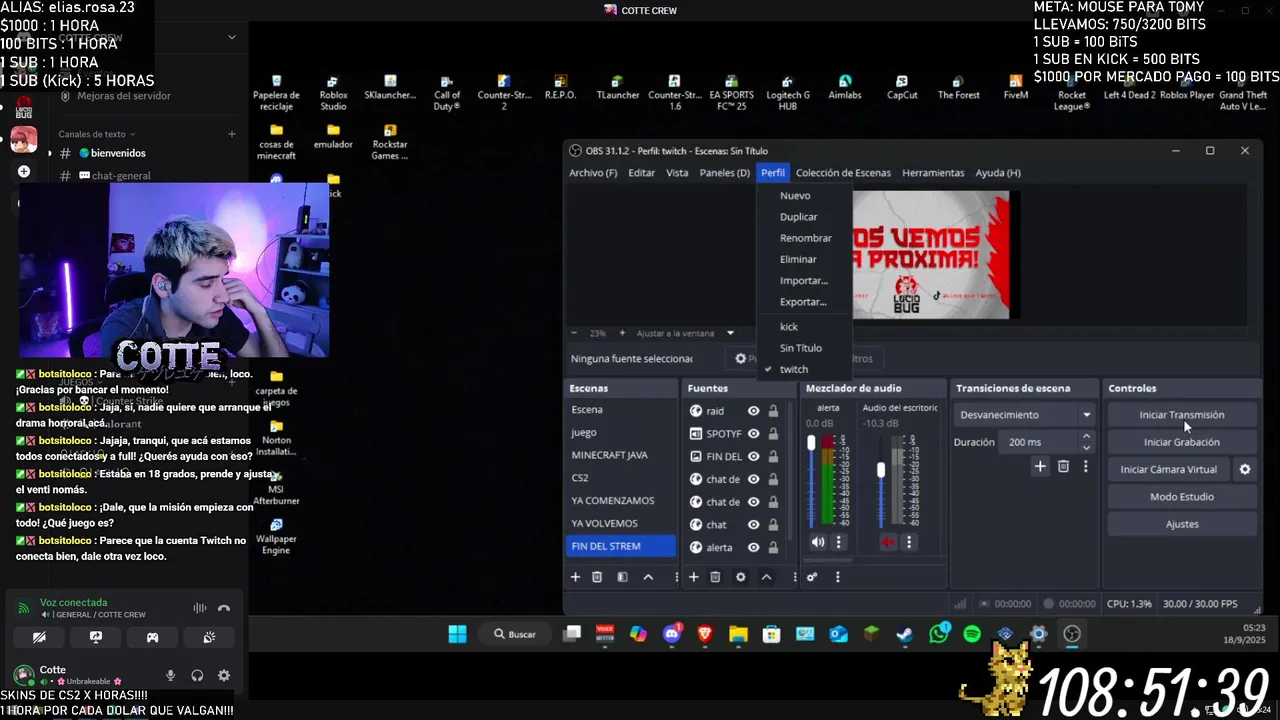The image size is (1280, 720).
Task: Expand the Discord server name dropdown
Action: [231, 37]
